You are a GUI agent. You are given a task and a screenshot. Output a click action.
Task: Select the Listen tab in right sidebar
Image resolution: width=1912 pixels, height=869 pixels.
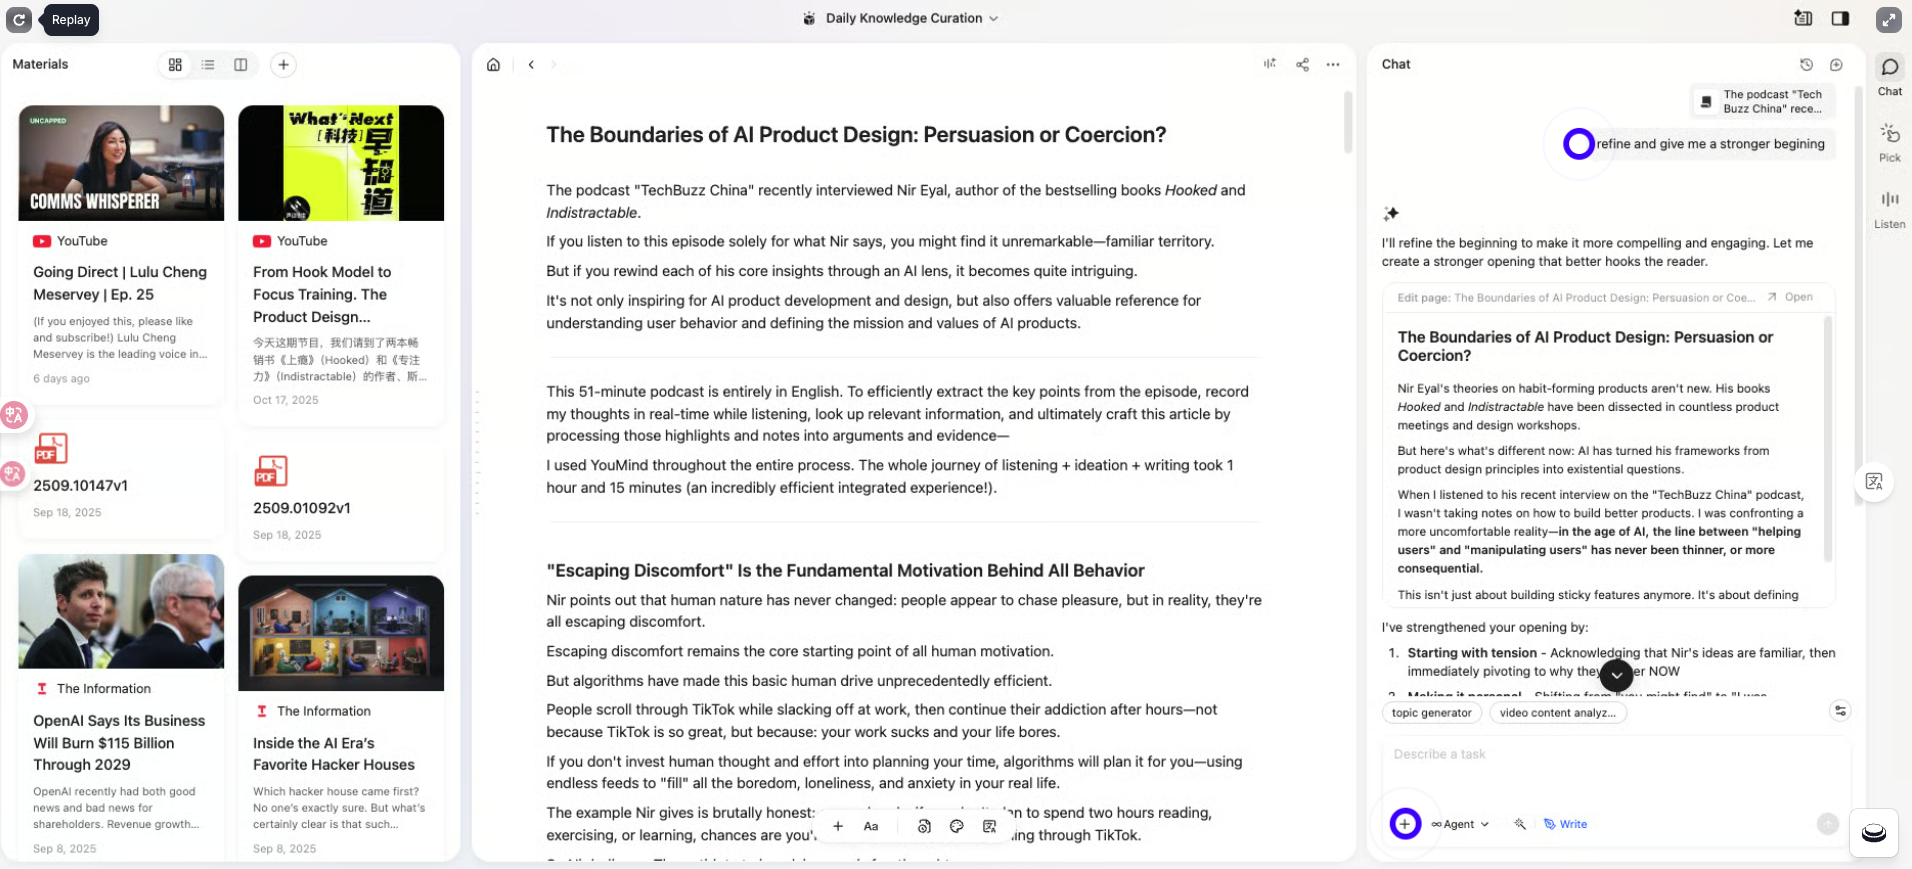coord(1889,208)
